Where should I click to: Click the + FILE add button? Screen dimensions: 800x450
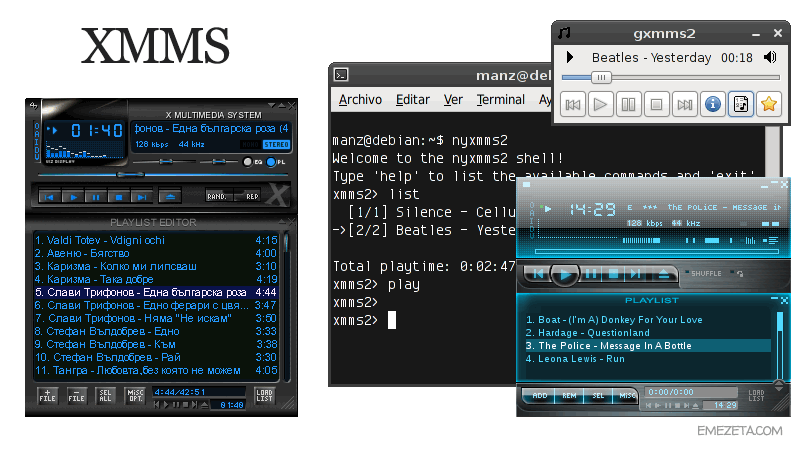coord(47,395)
